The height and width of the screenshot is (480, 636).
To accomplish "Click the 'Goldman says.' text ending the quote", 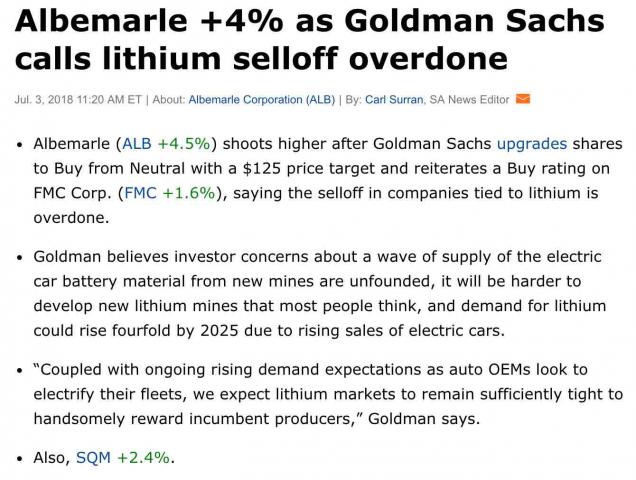I will coord(424,419).
